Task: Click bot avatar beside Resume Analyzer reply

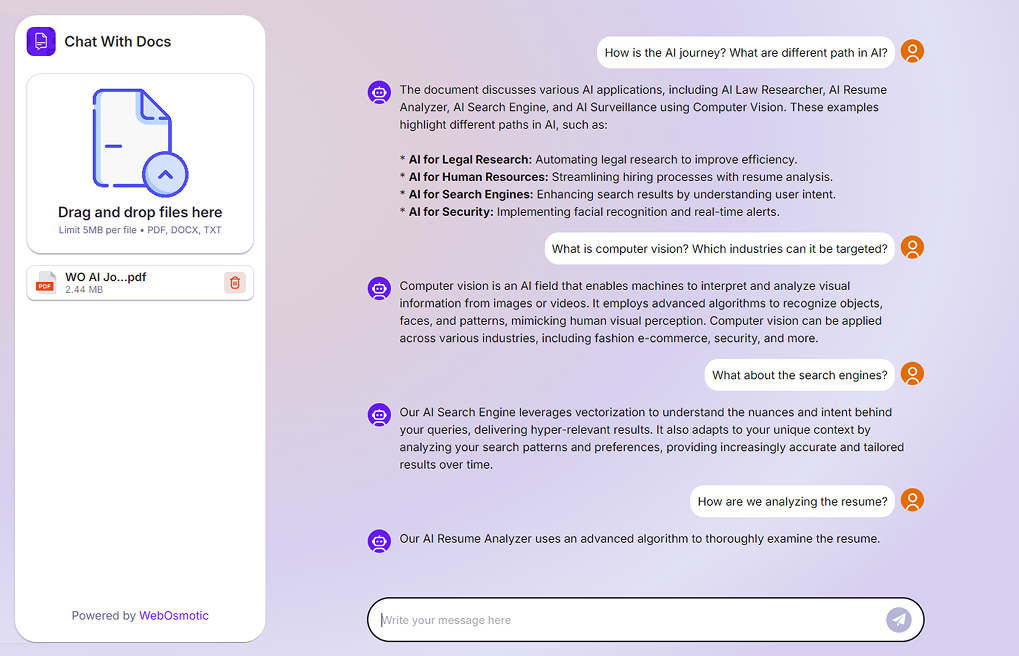Action: (x=379, y=541)
